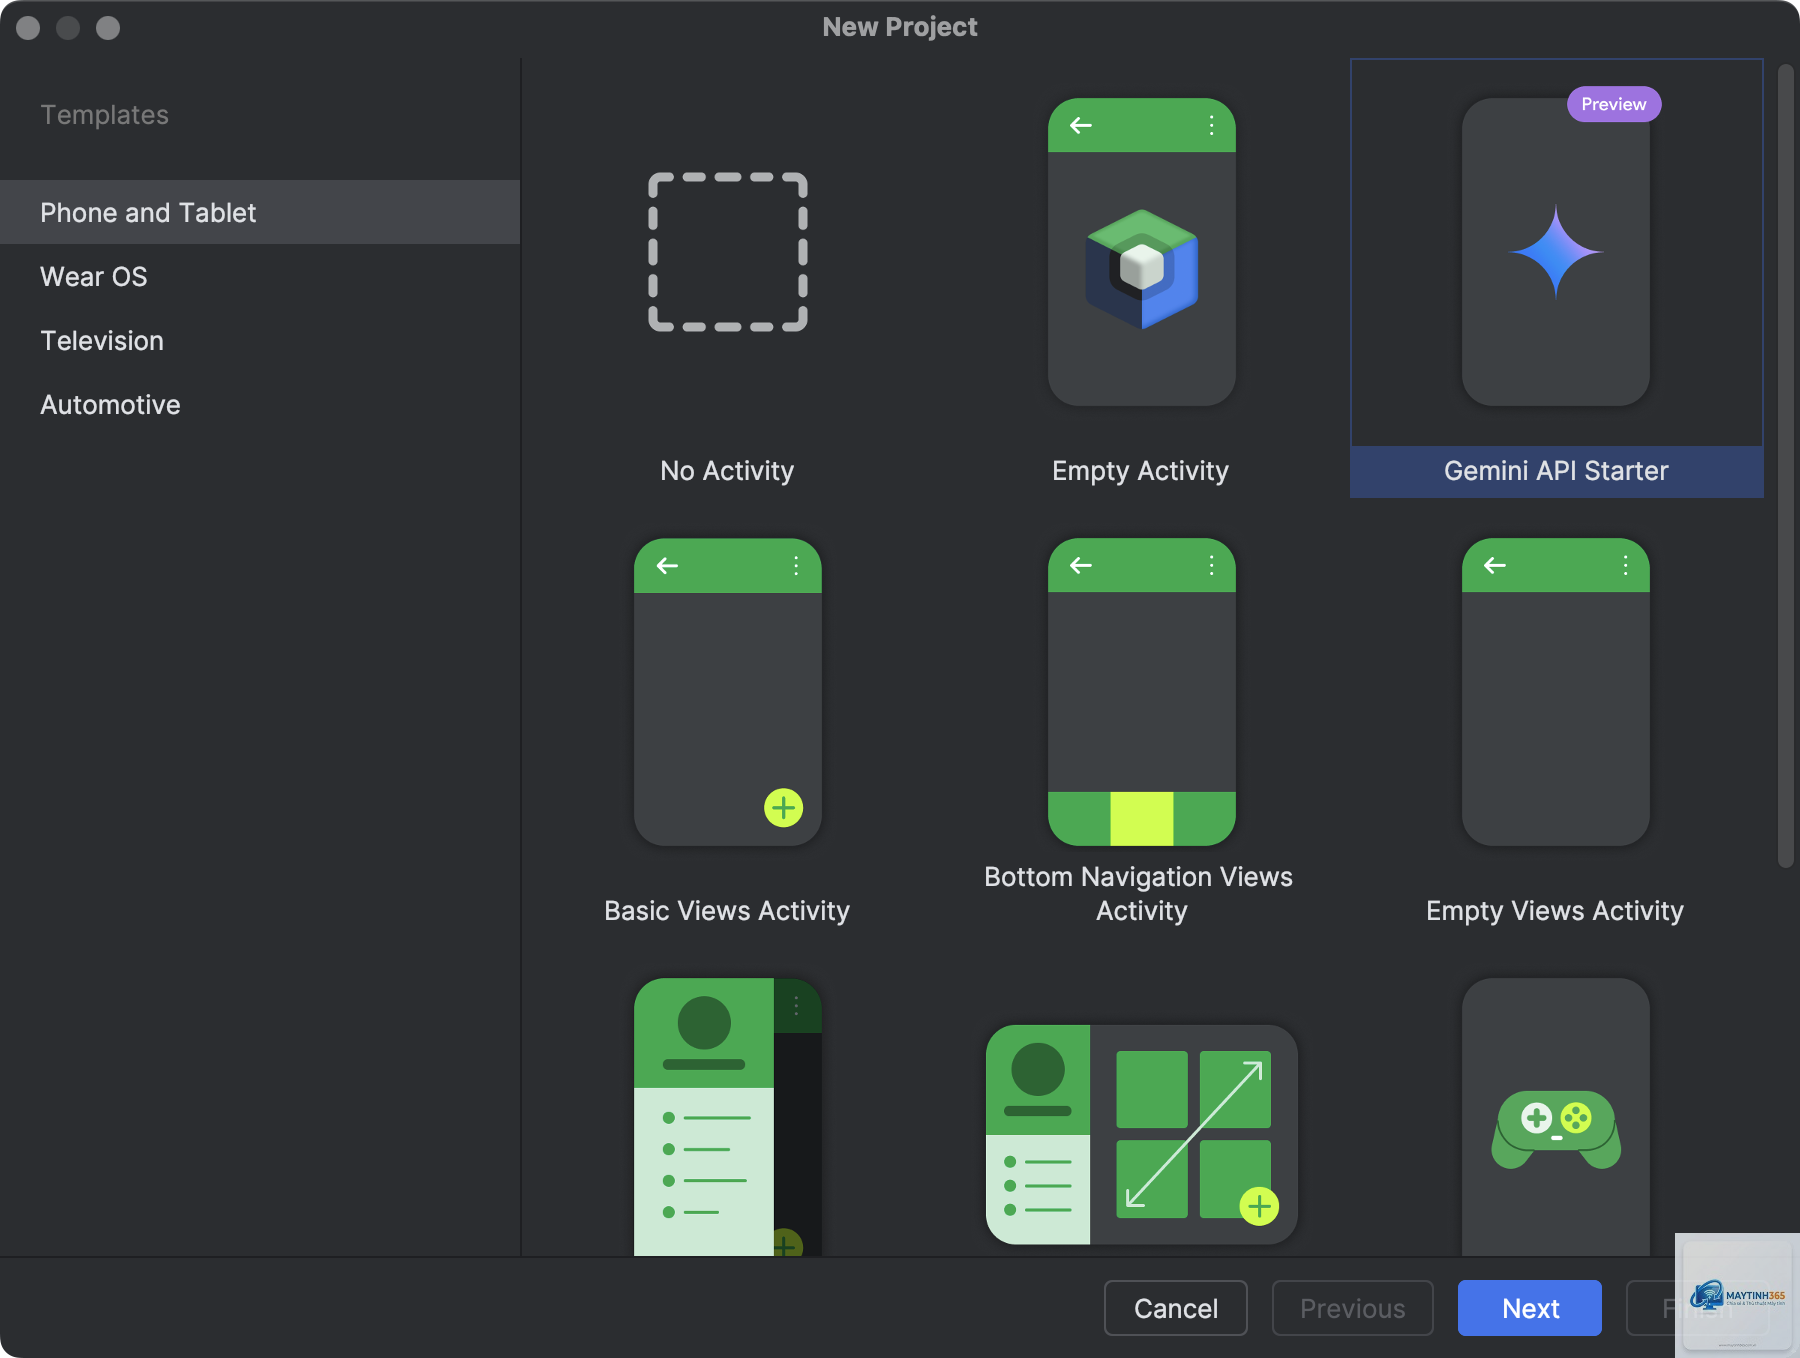
Task: Close the New Project window
Action: coord(28,28)
